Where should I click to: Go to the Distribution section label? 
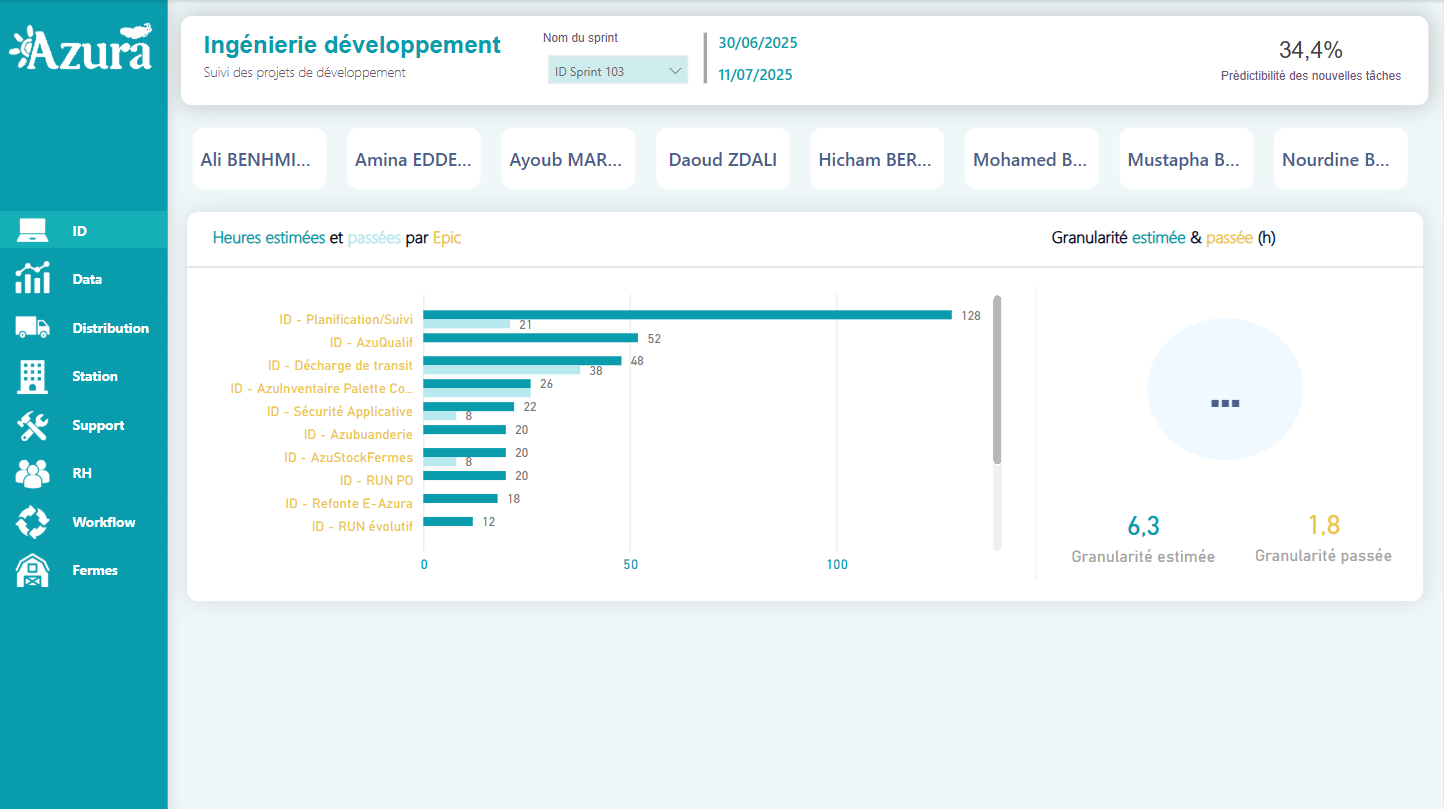tap(110, 328)
